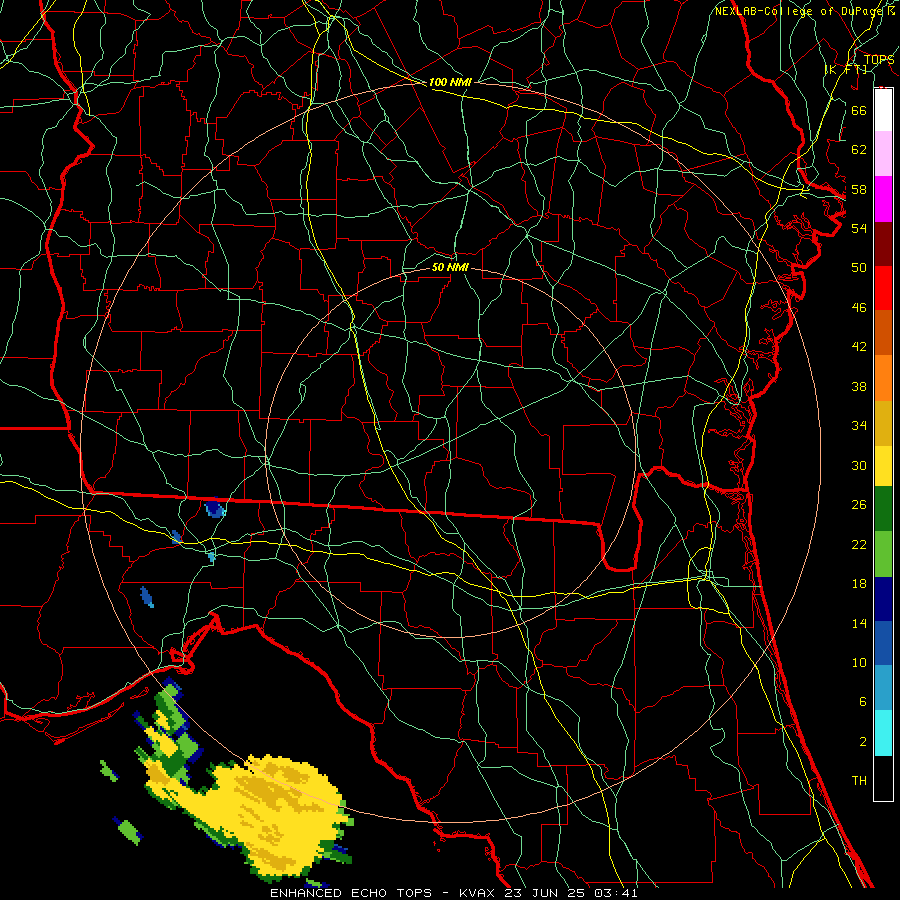The width and height of the screenshot is (900, 900).
Task: Click the magenta legend swatch
Action: tap(883, 199)
